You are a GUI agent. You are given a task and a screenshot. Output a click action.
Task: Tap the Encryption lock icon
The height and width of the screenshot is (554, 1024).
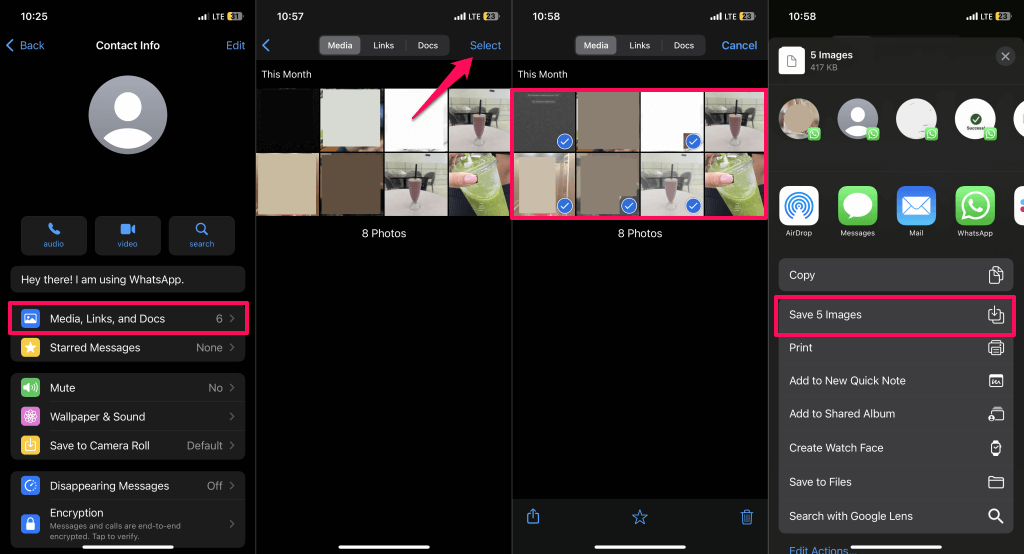click(x=30, y=523)
